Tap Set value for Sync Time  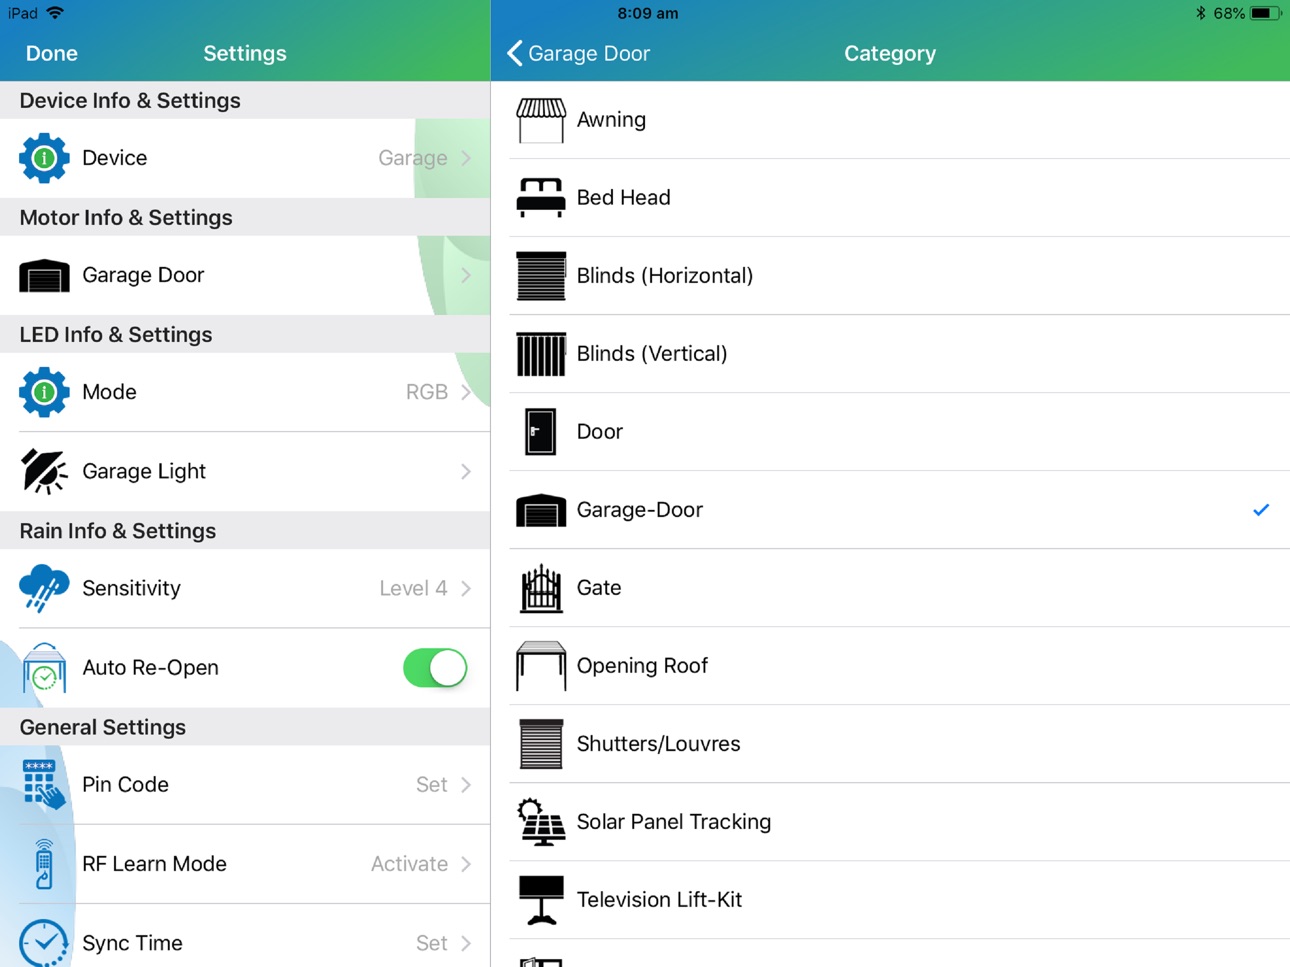point(431,943)
